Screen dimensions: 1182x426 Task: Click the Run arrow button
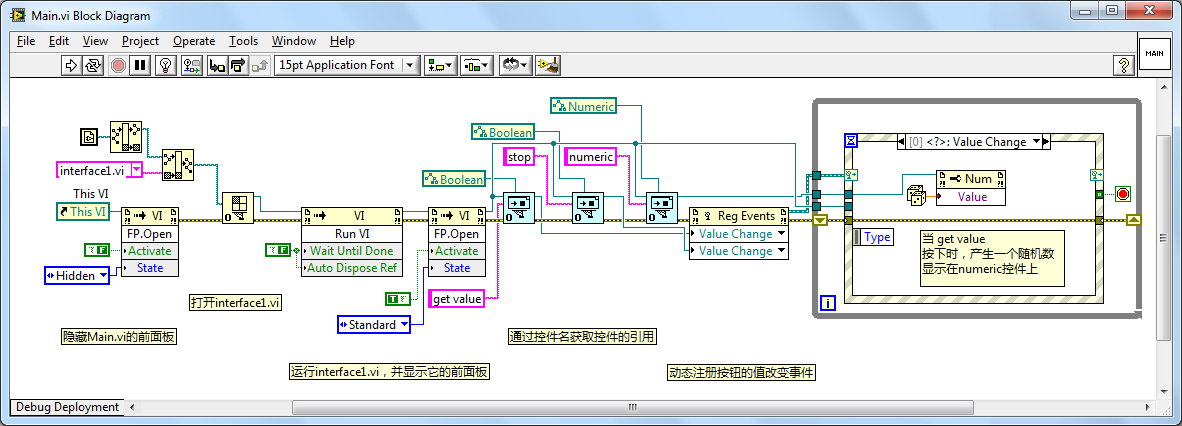pos(71,65)
